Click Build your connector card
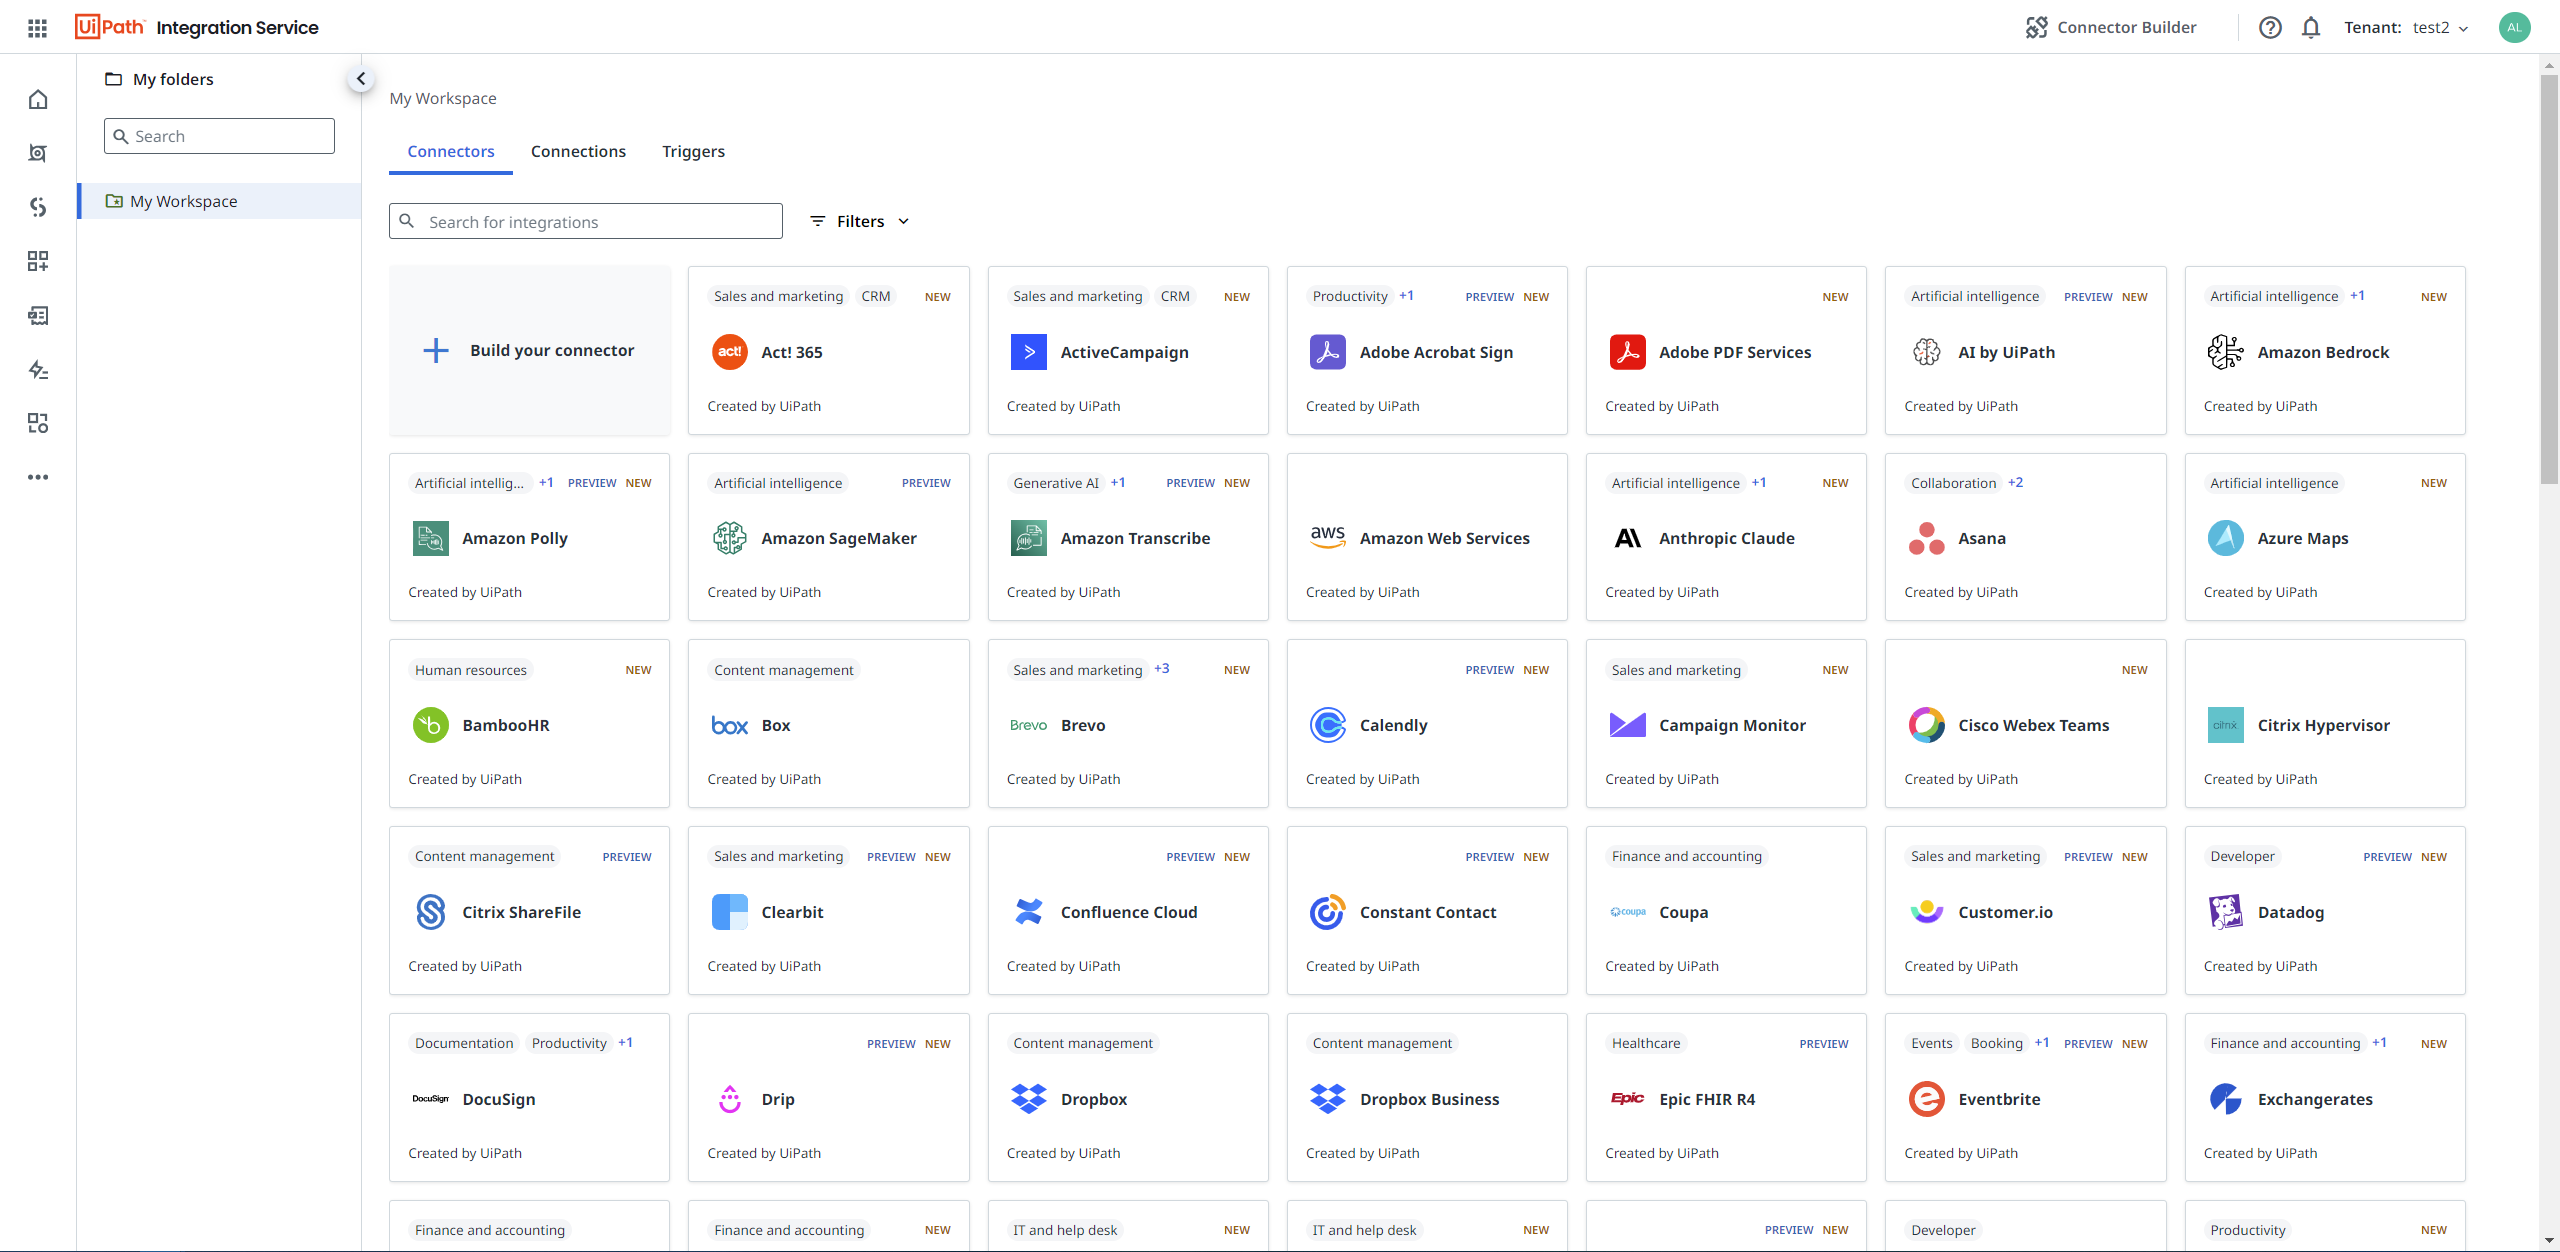 coord(530,350)
